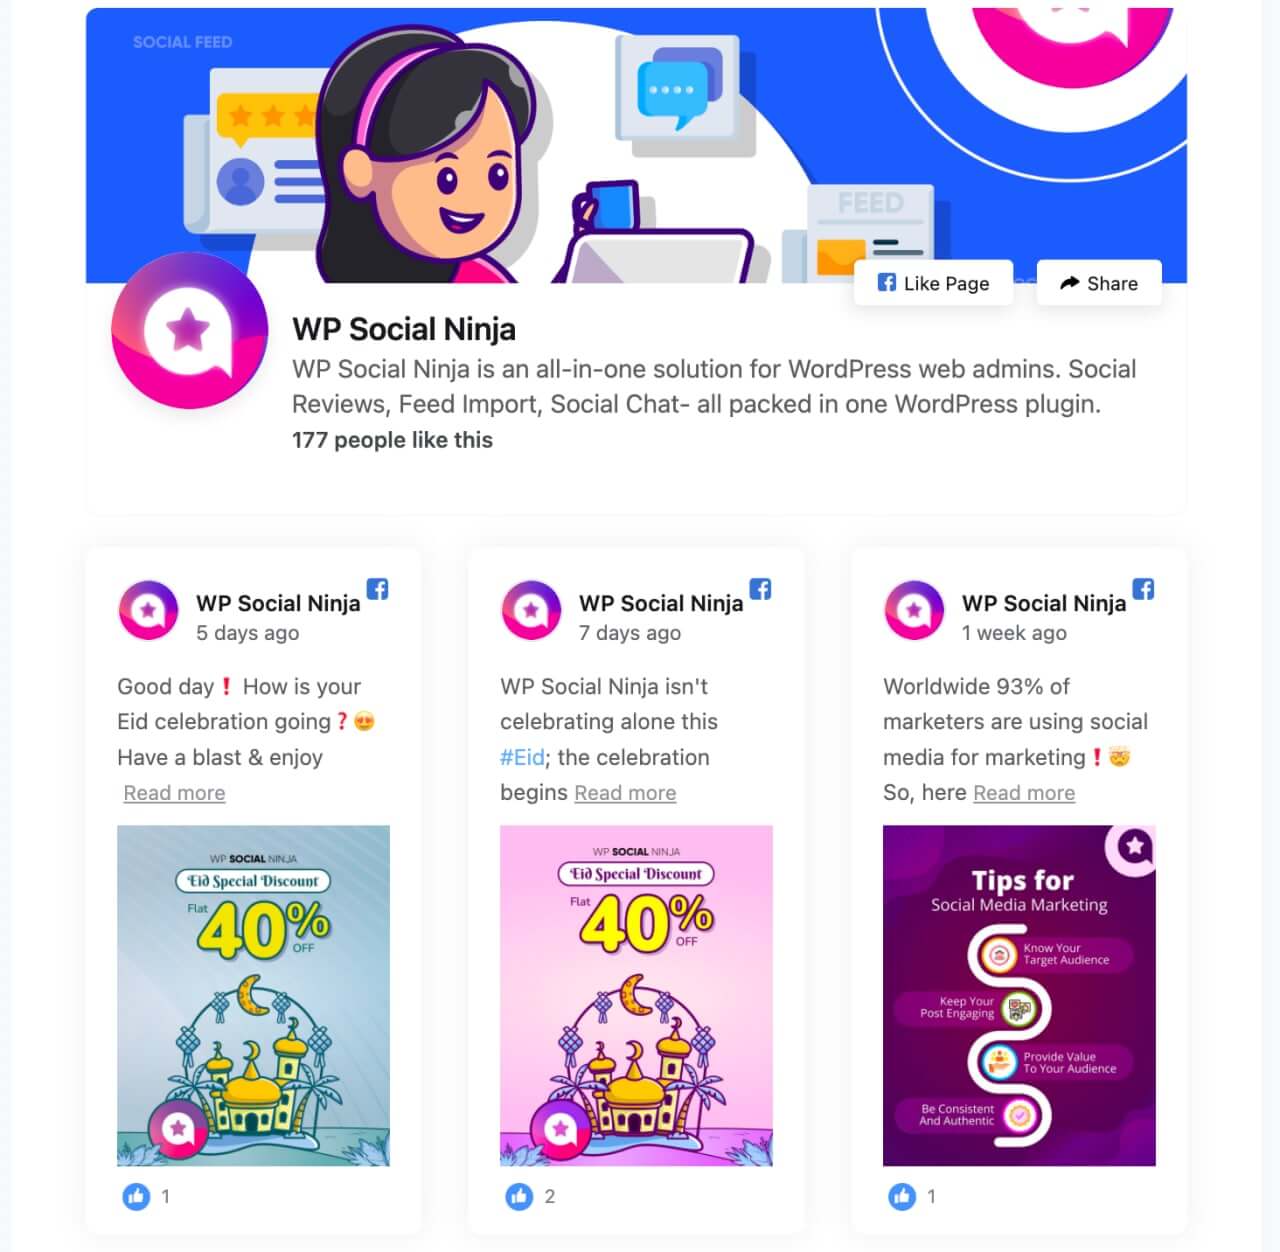Click like thumb icon under pink Eid image

coord(519,1196)
